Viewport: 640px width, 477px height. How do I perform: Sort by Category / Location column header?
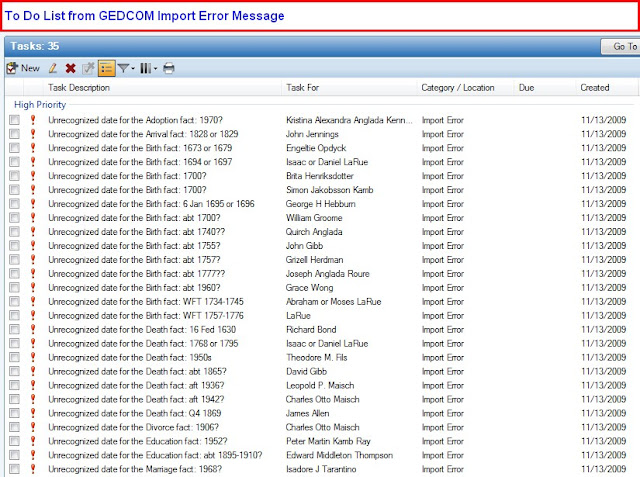458,88
